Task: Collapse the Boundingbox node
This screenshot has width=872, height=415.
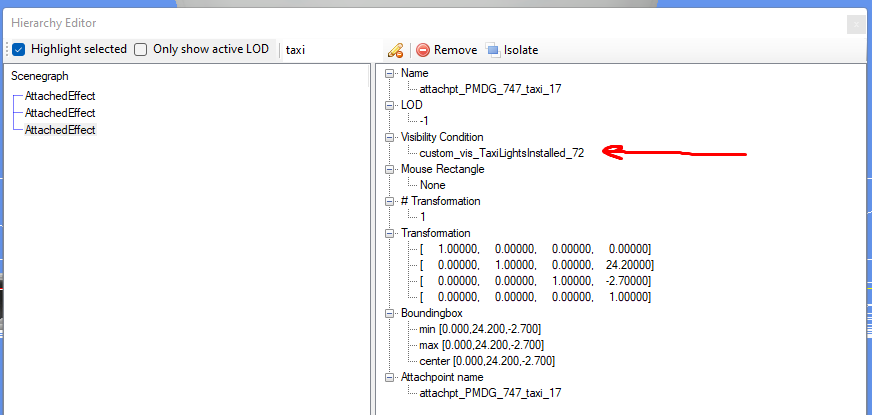Action: tap(390, 313)
